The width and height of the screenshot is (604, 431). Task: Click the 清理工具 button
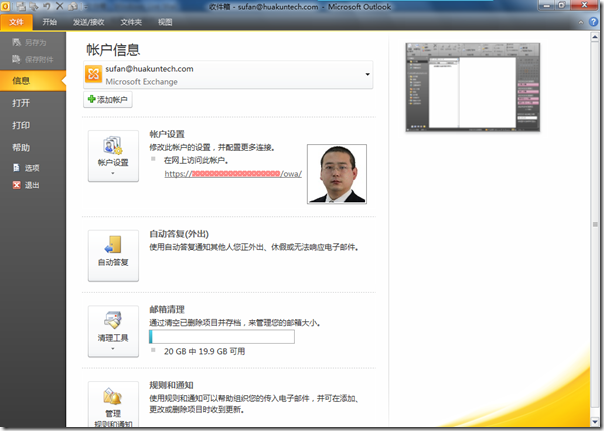click(x=113, y=332)
